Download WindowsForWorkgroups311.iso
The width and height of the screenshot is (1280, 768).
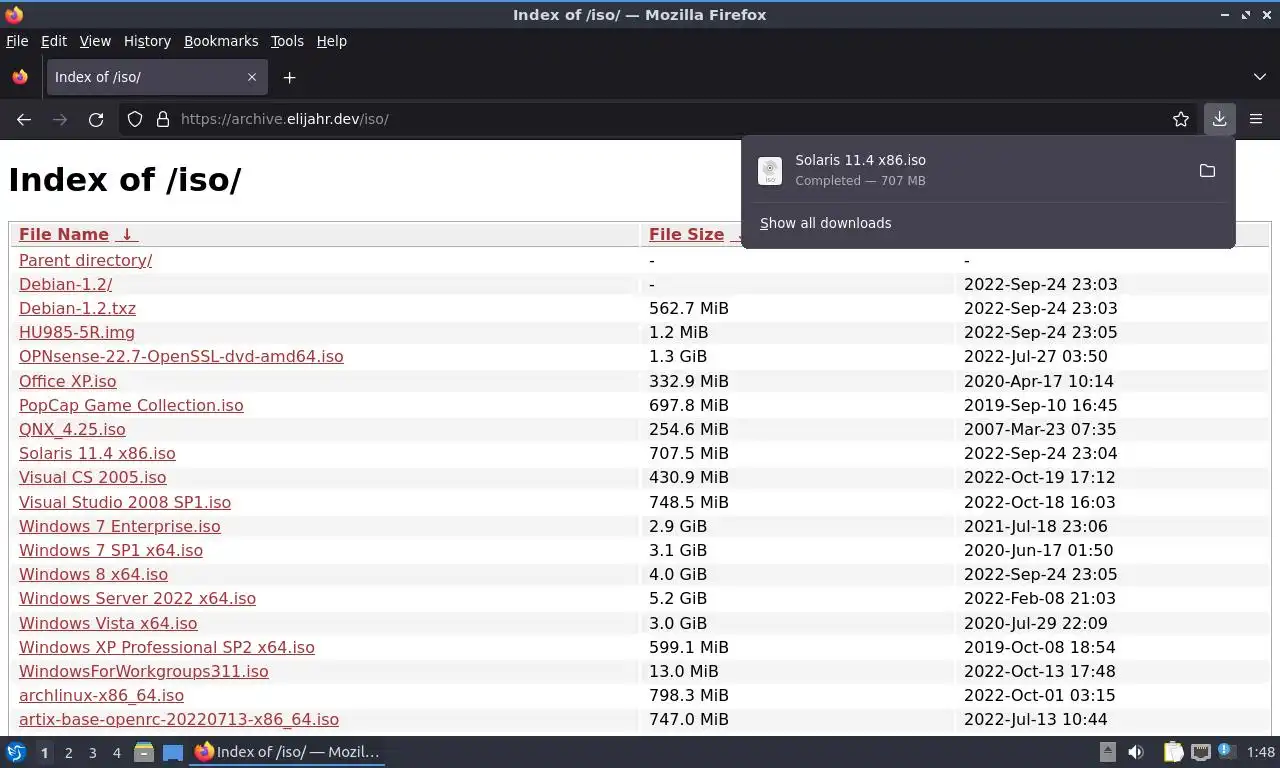(144, 671)
